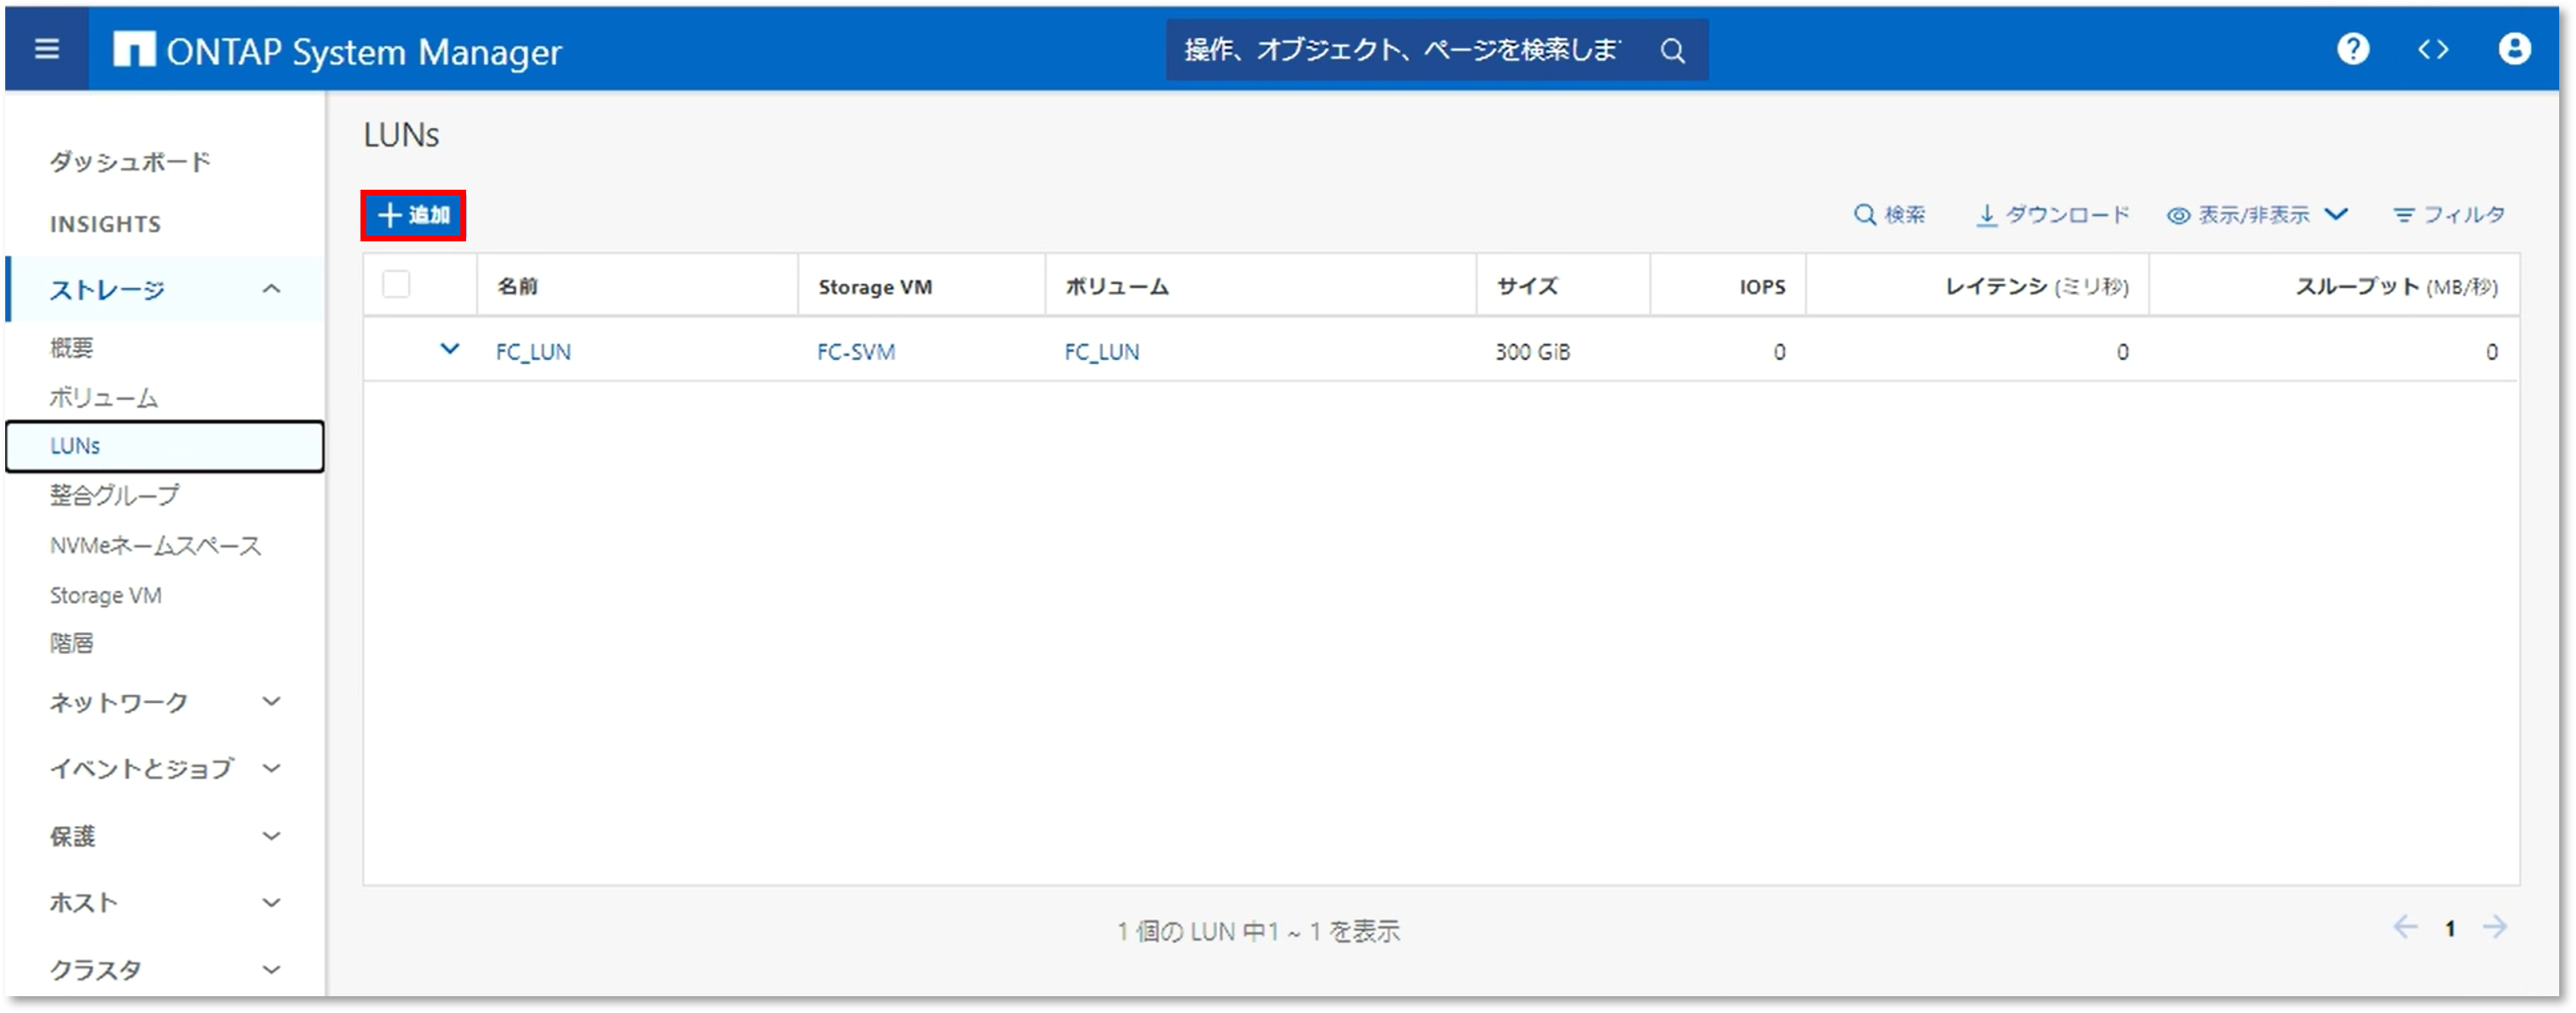Go to previous page arrow

click(x=2405, y=927)
